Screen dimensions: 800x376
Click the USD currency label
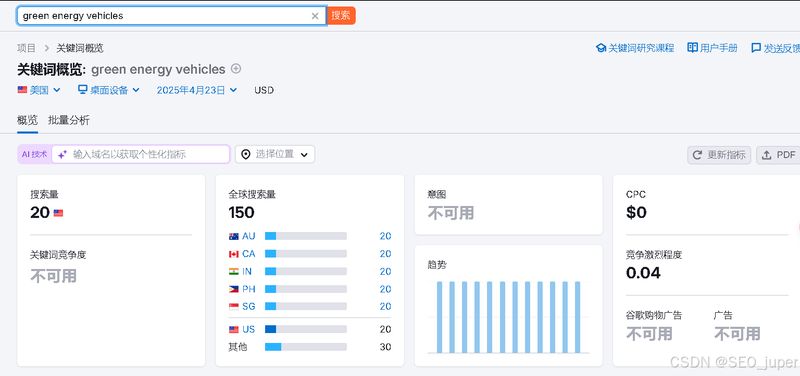pyautogui.click(x=264, y=90)
